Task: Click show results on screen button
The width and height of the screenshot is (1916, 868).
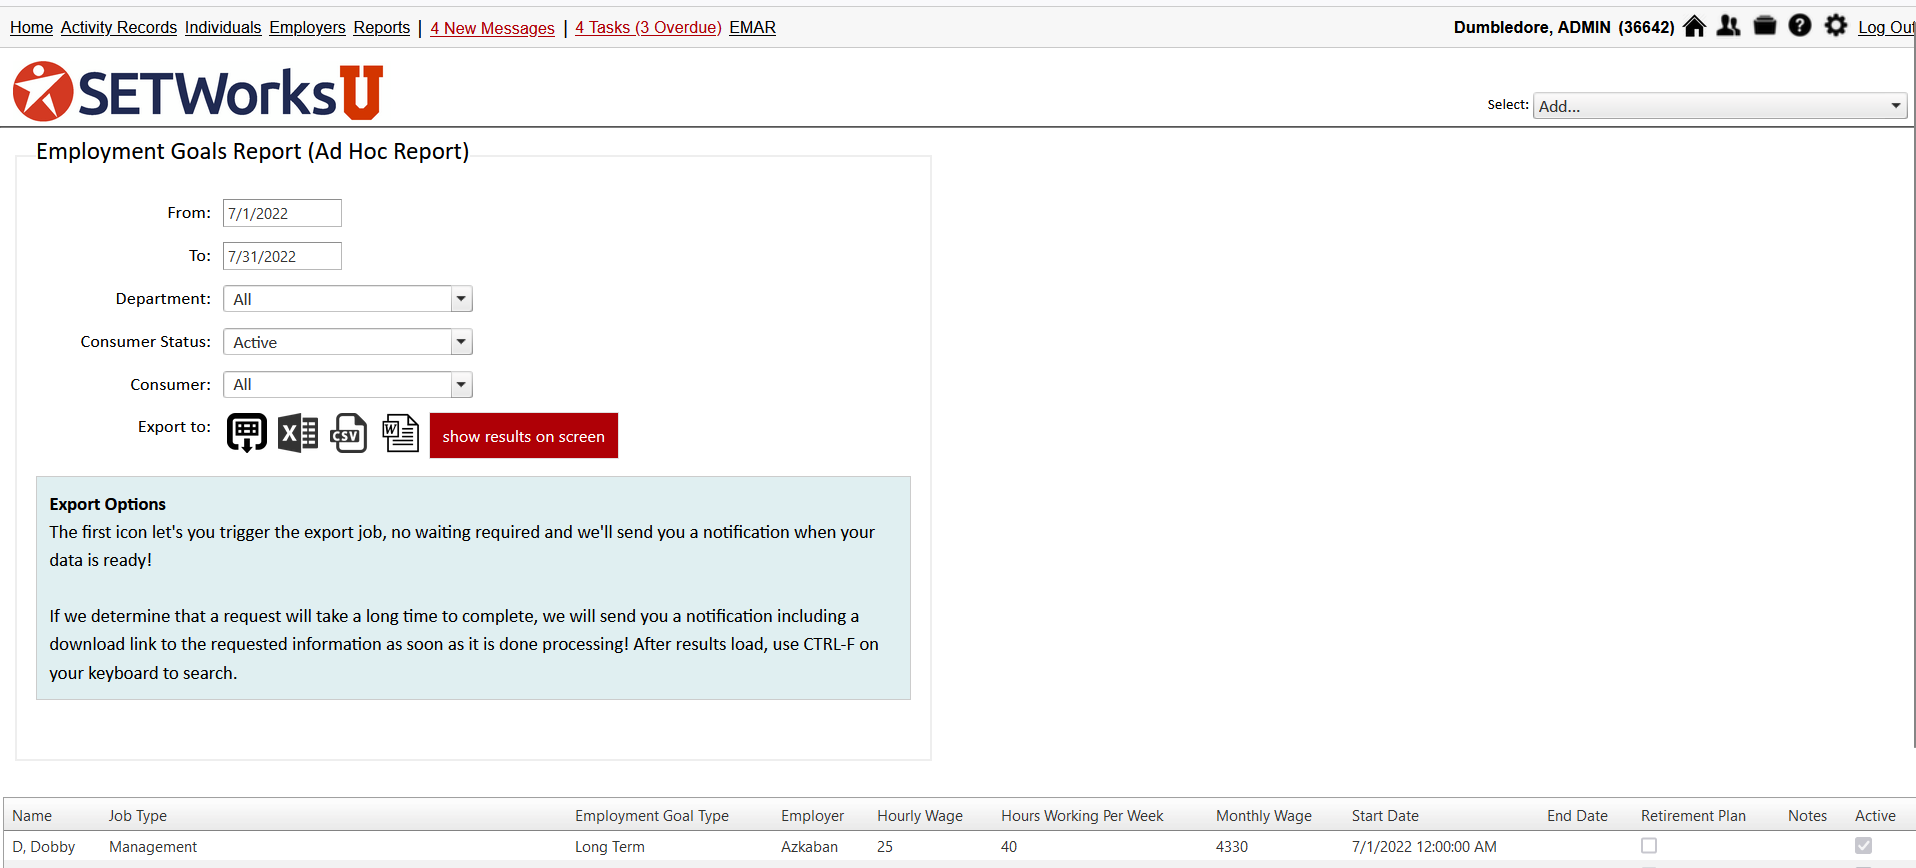Action: pyautogui.click(x=524, y=436)
